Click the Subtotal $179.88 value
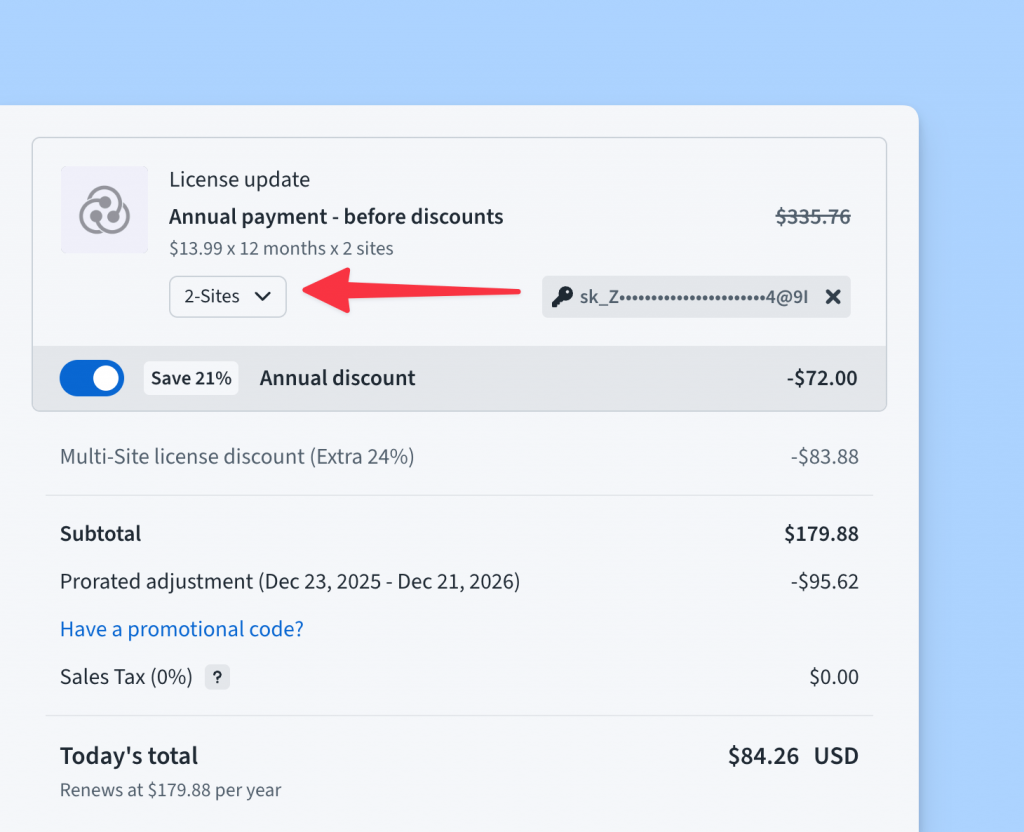This screenshot has width=1024, height=832. (822, 533)
